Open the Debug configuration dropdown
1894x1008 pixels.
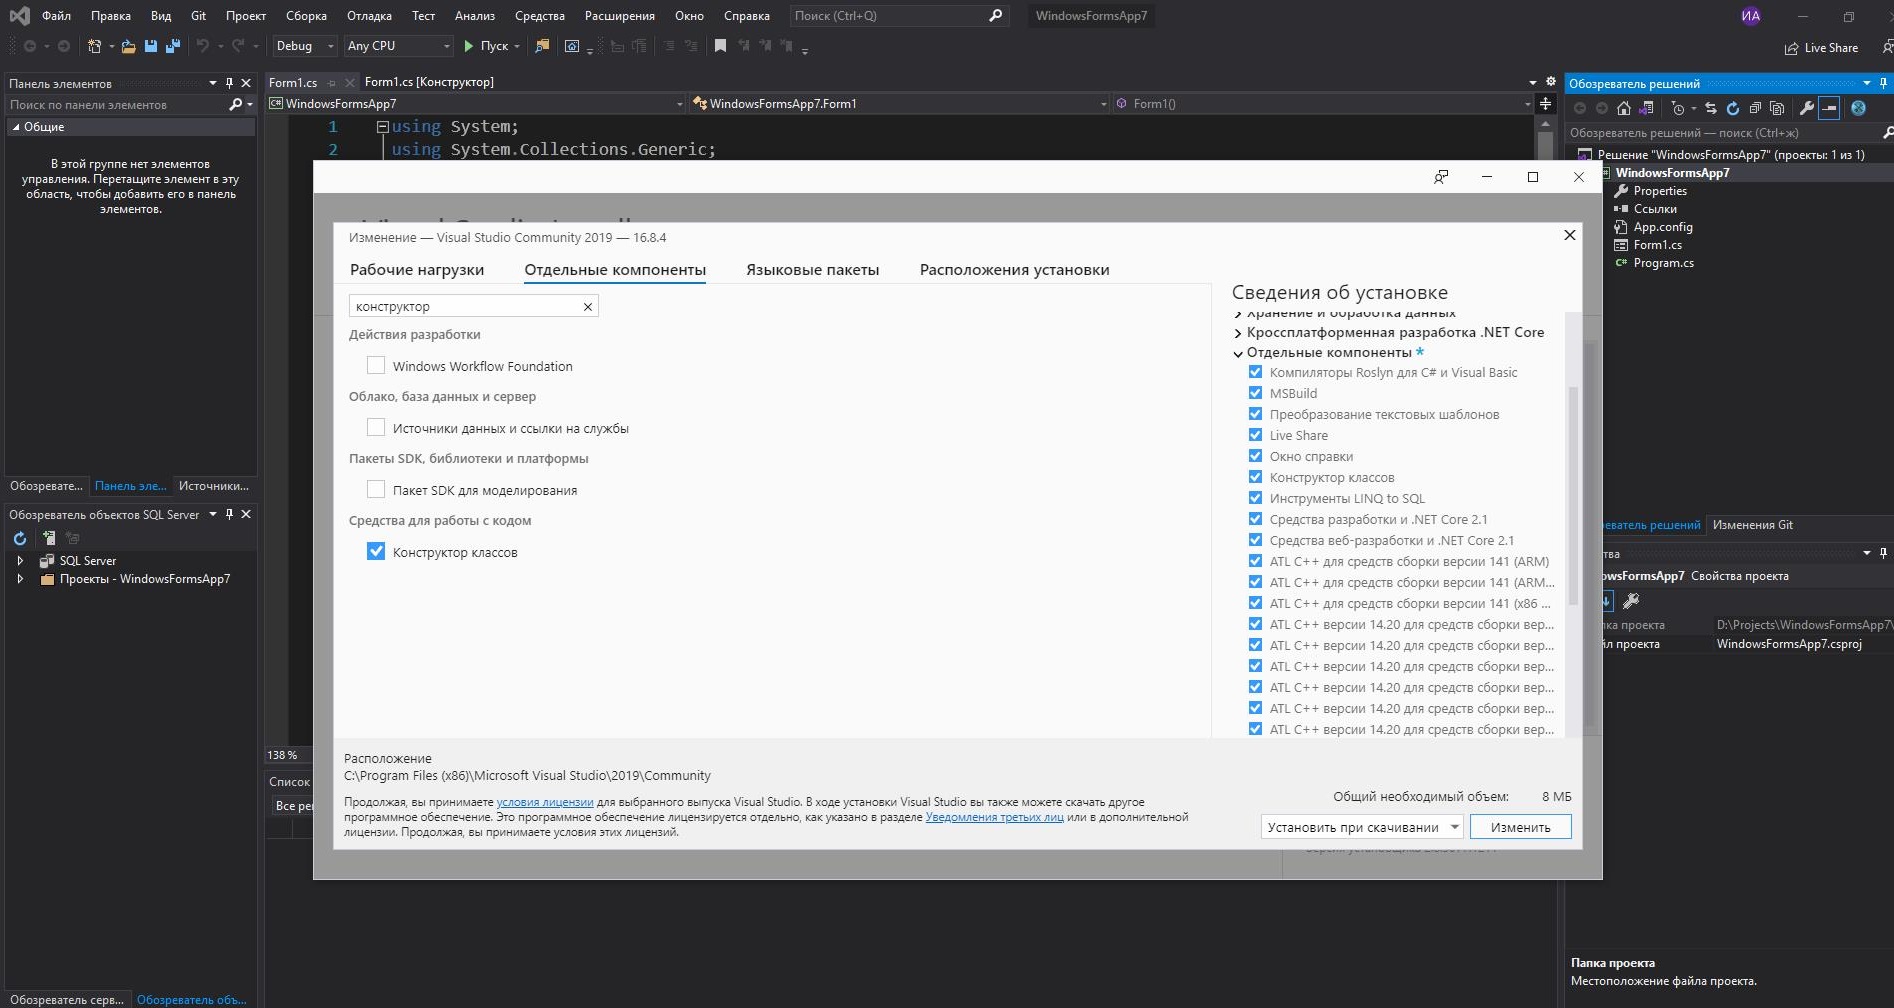(304, 46)
